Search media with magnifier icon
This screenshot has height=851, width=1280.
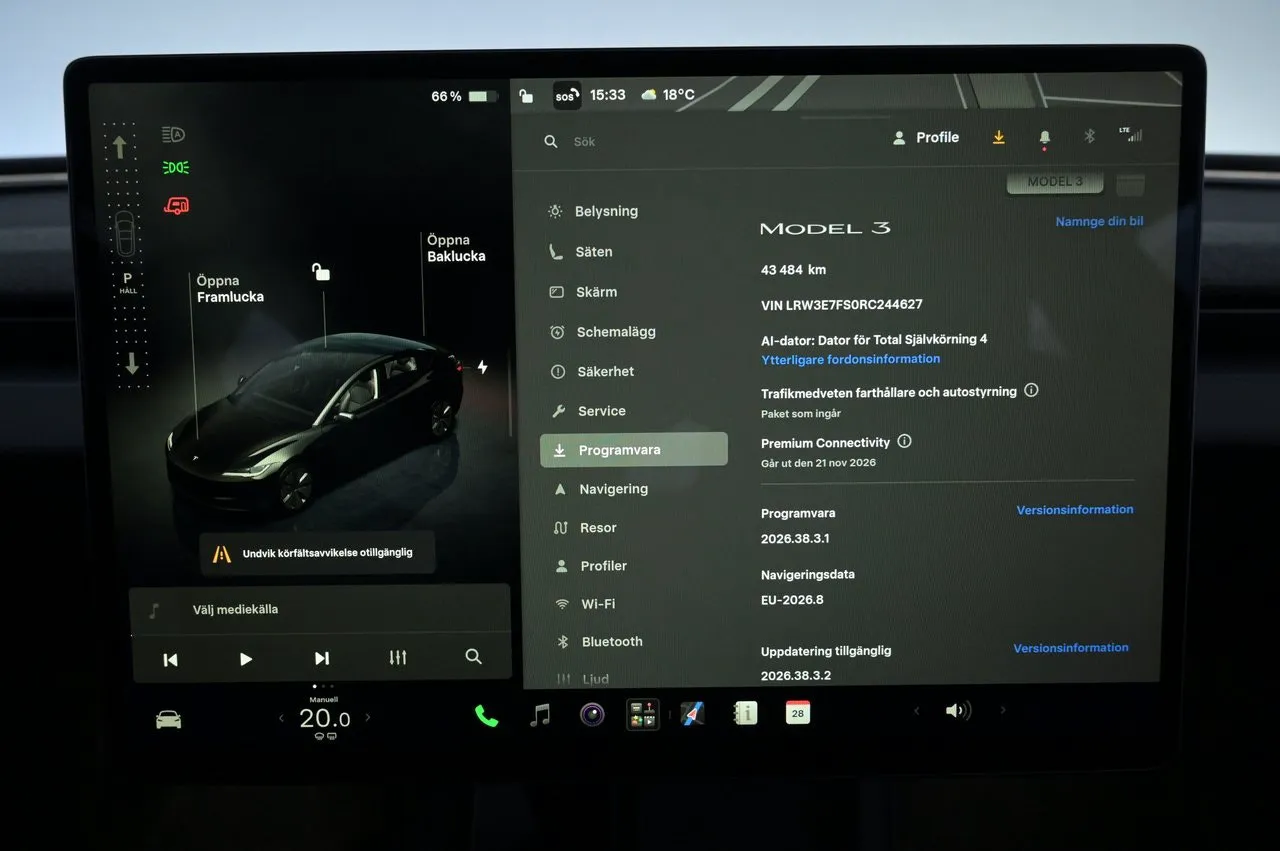pyautogui.click(x=474, y=657)
